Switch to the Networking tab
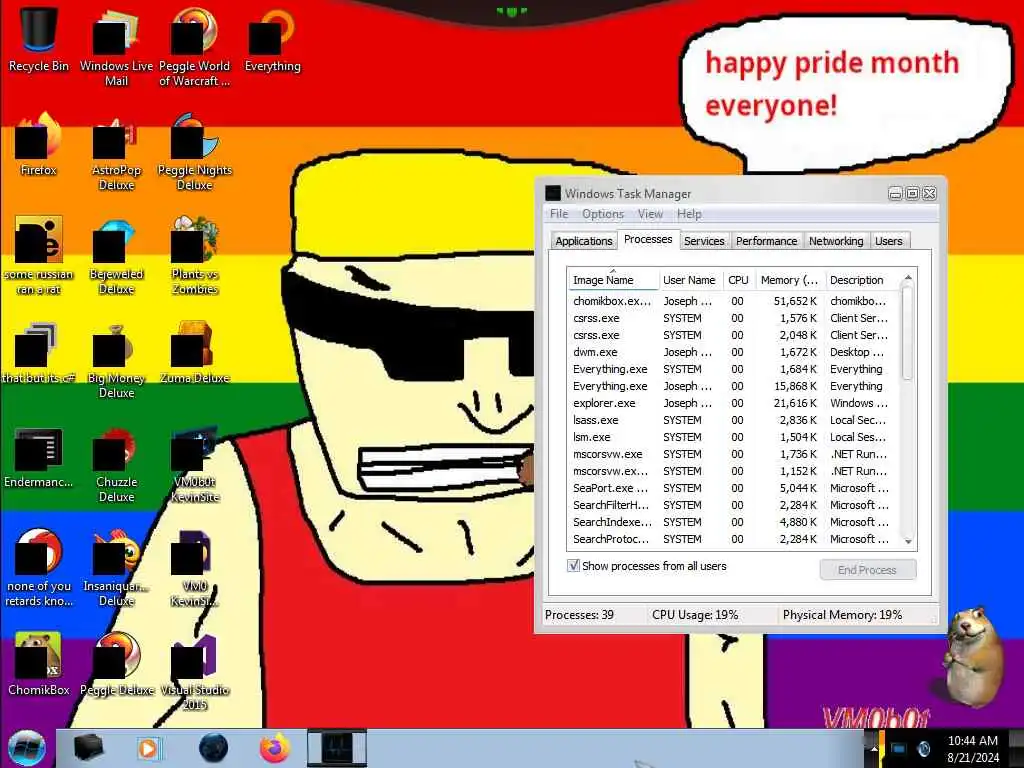1024x768 pixels. pyautogui.click(x=836, y=241)
